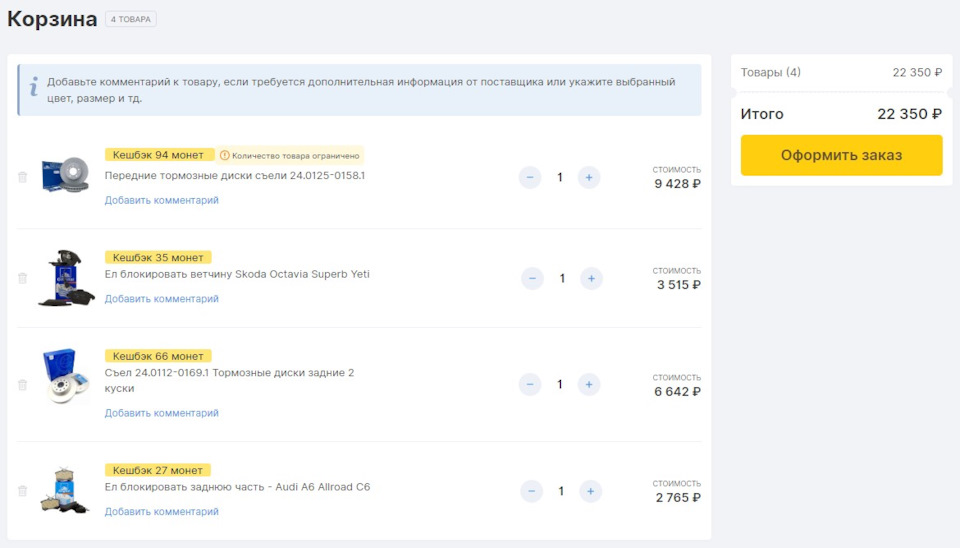Decrease quantity of front brake discs 24.0125-0158.1

[530, 178]
